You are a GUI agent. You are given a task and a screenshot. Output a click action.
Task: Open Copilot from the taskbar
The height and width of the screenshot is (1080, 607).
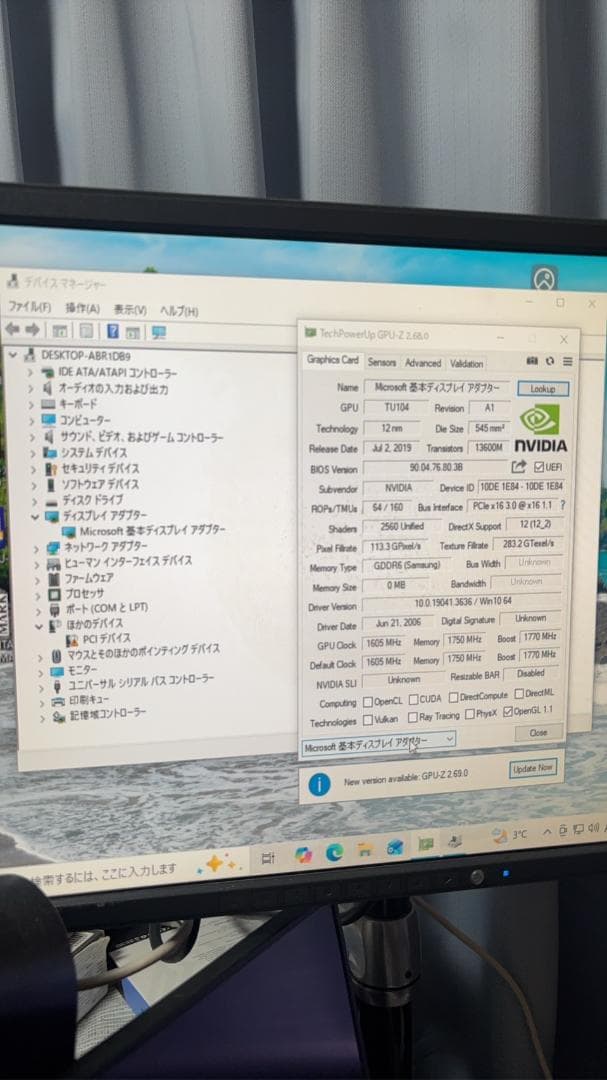click(x=303, y=855)
